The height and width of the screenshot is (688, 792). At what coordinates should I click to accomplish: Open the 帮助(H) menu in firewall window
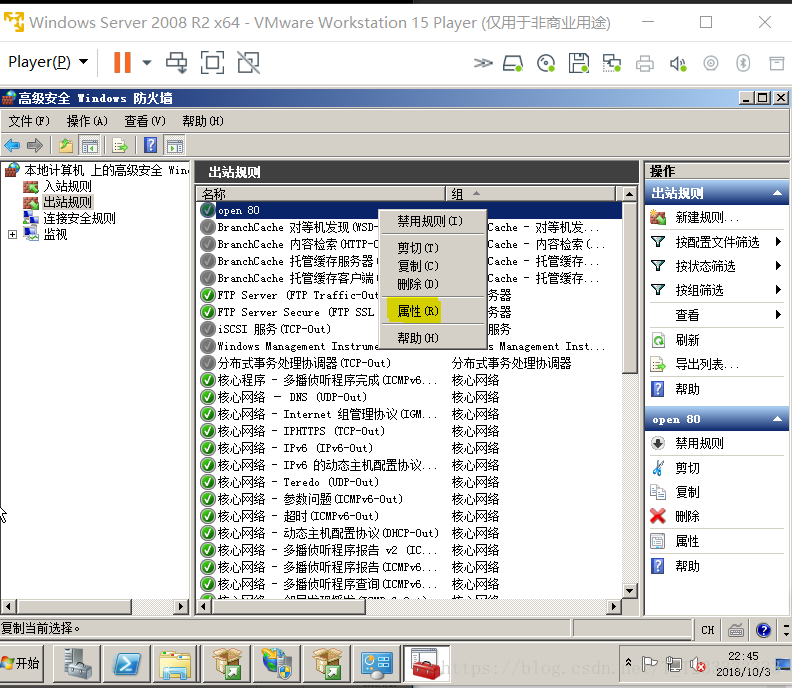tap(203, 121)
